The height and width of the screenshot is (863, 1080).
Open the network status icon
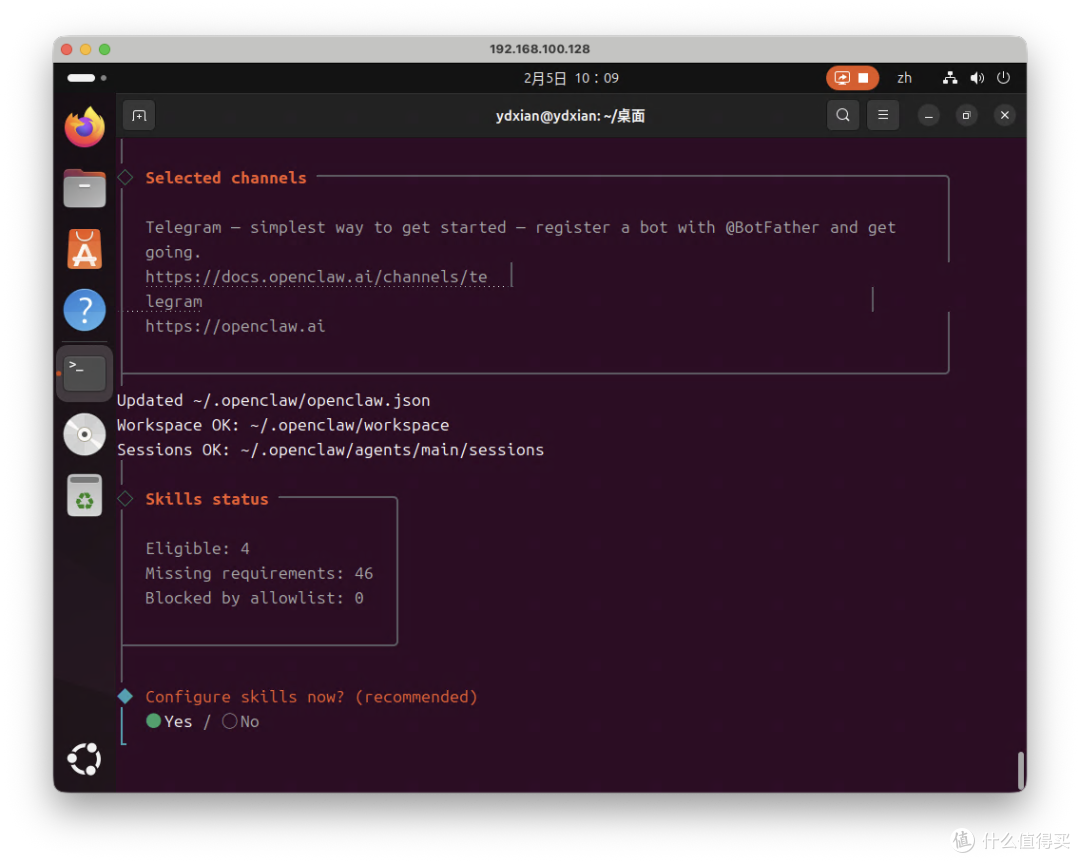click(x=950, y=78)
